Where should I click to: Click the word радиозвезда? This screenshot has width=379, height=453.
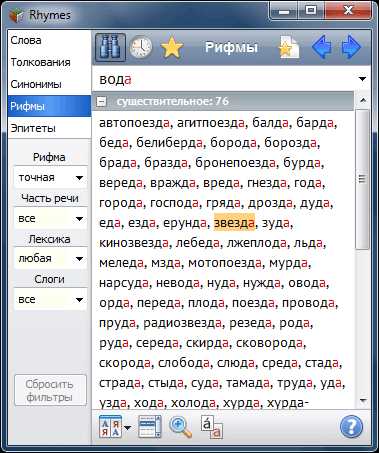pos(182,323)
